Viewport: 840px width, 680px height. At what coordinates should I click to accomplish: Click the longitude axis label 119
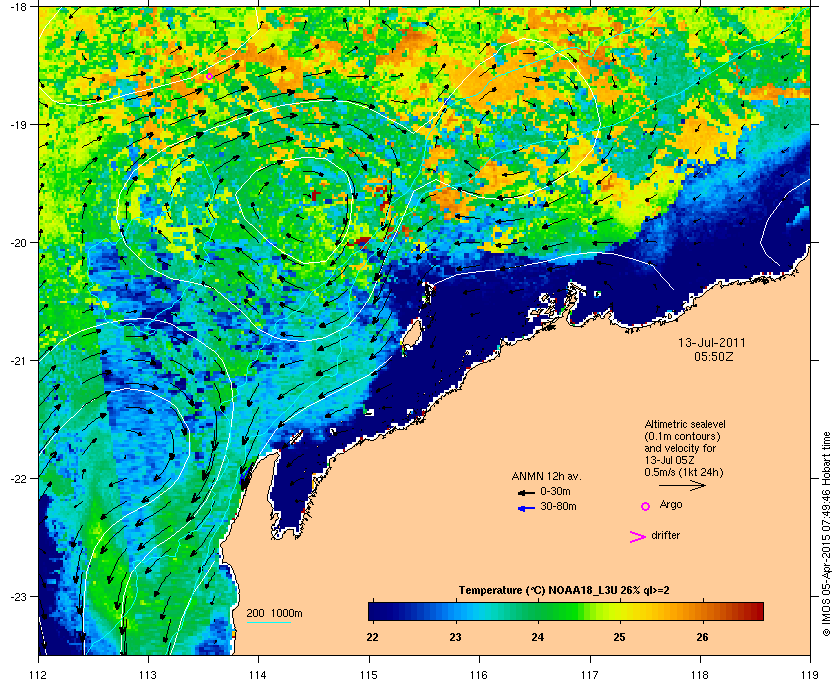(x=810, y=675)
